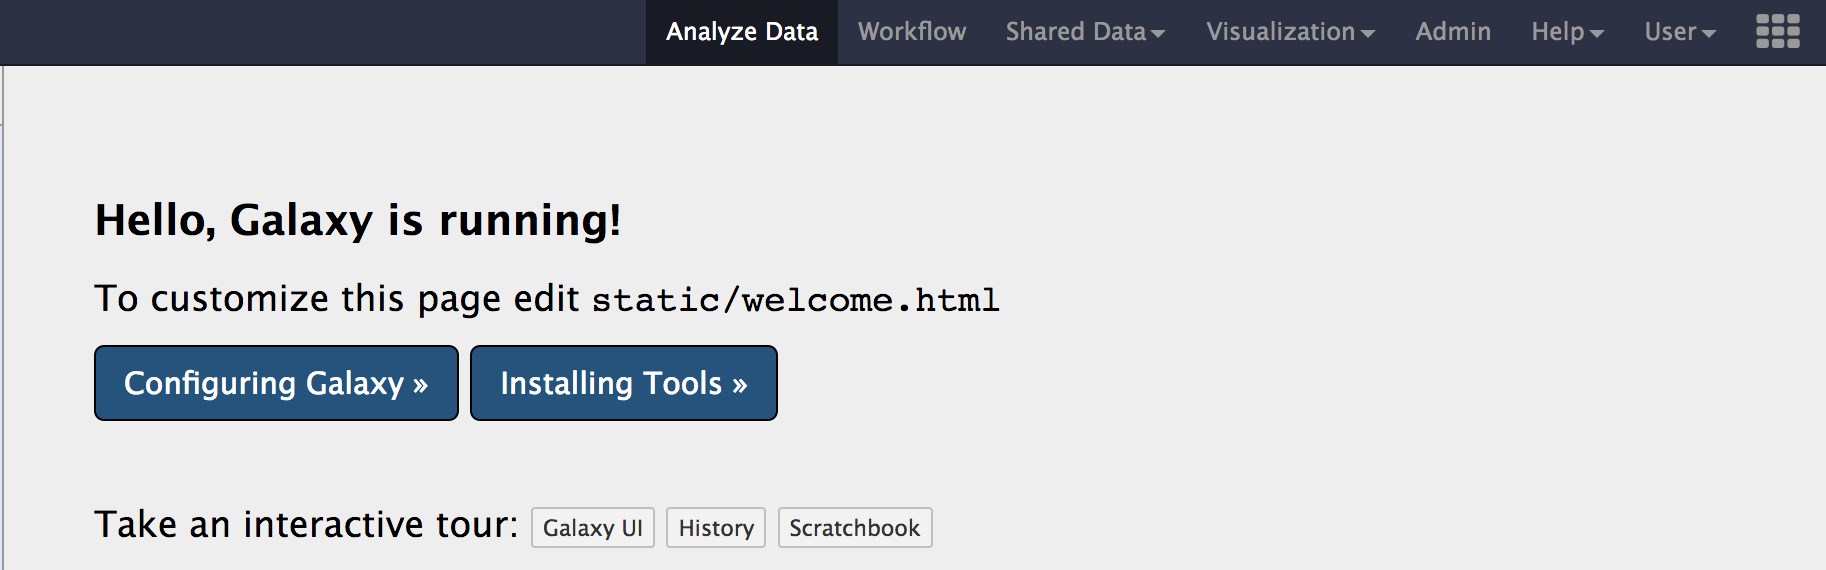Click the caret arrow beside Visualization

(x=1367, y=33)
